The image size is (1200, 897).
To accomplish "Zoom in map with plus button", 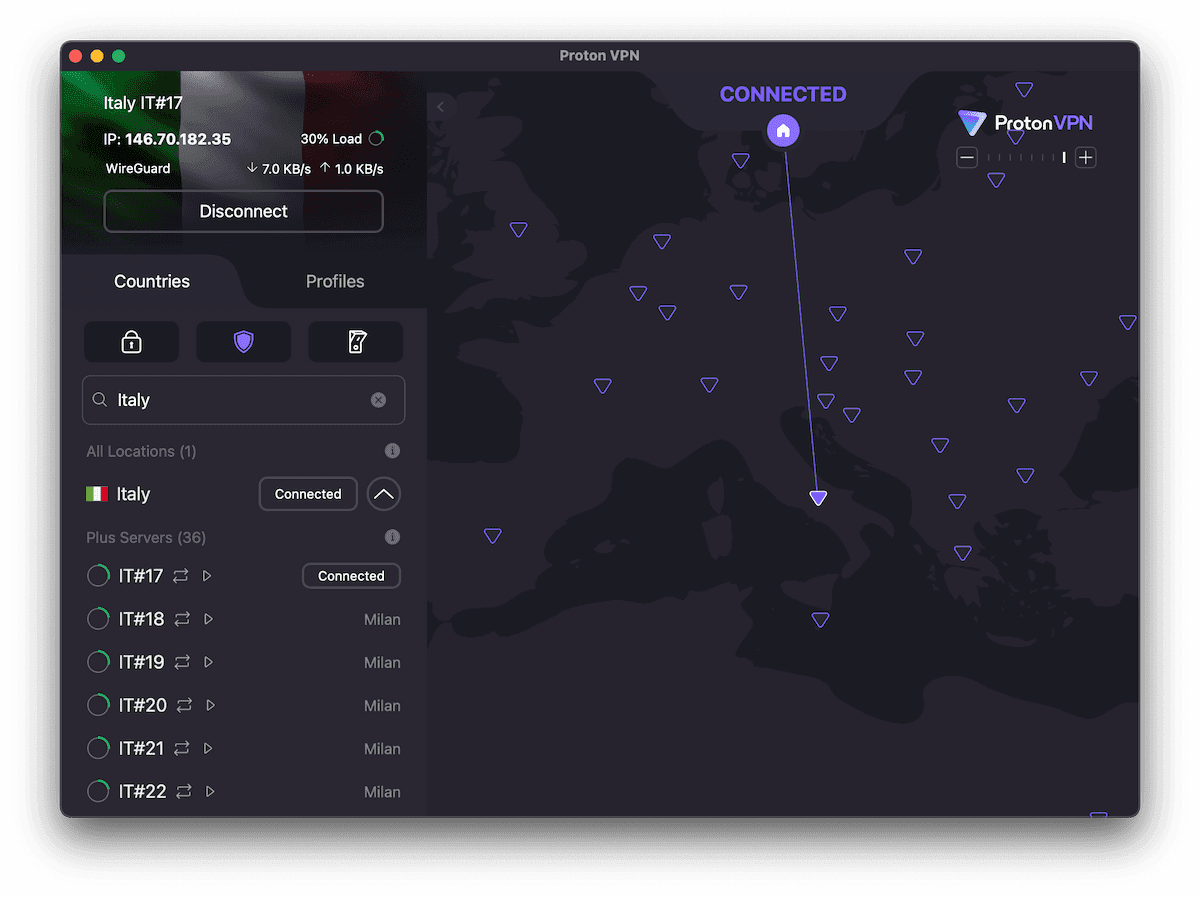I will tap(1086, 157).
